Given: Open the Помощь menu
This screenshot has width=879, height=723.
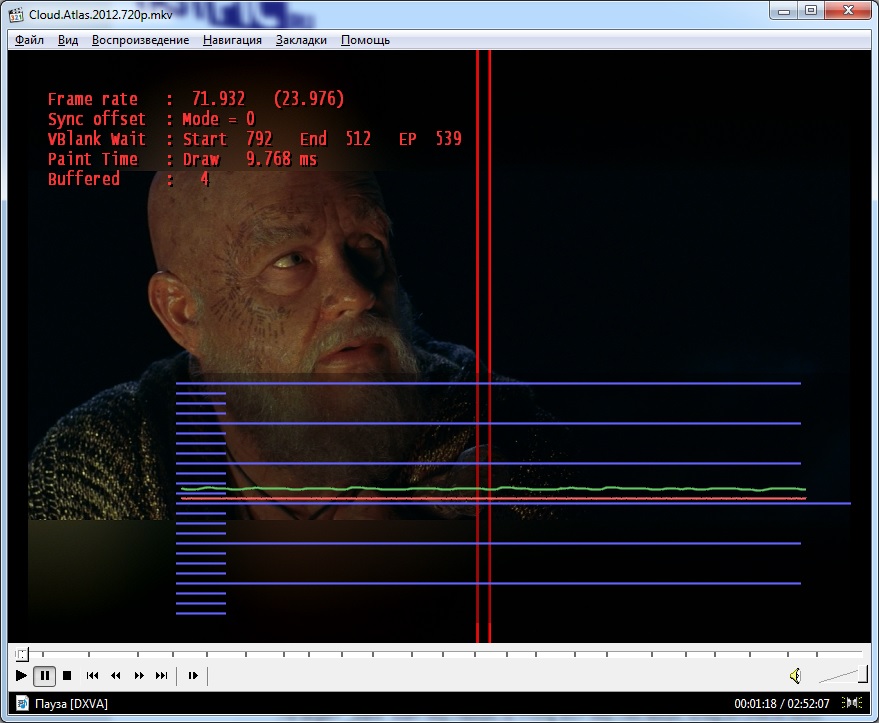Looking at the screenshot, I should point(365,40).
